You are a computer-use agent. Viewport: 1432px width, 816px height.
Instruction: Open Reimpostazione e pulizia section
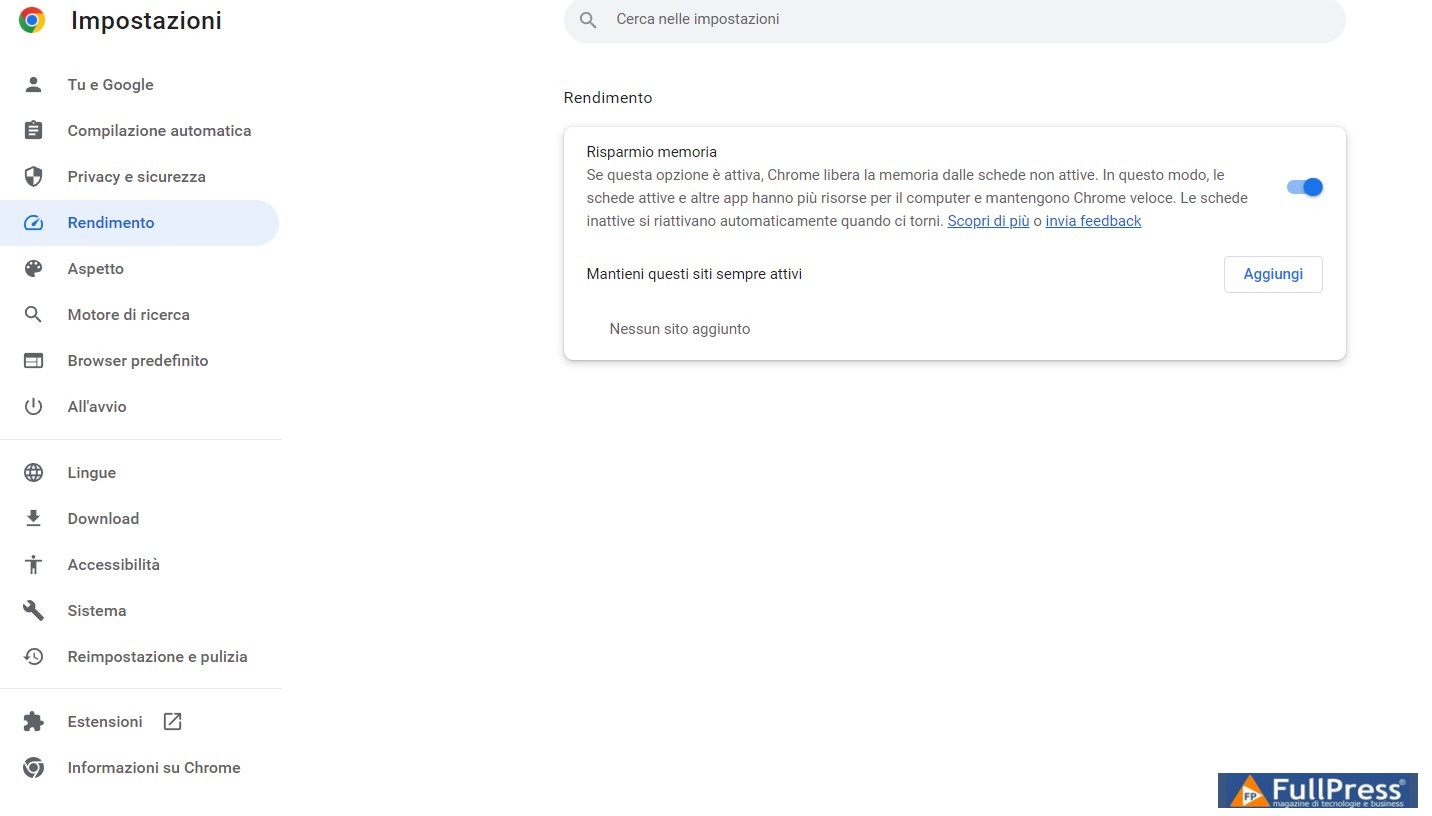click(x=157, y=657)
